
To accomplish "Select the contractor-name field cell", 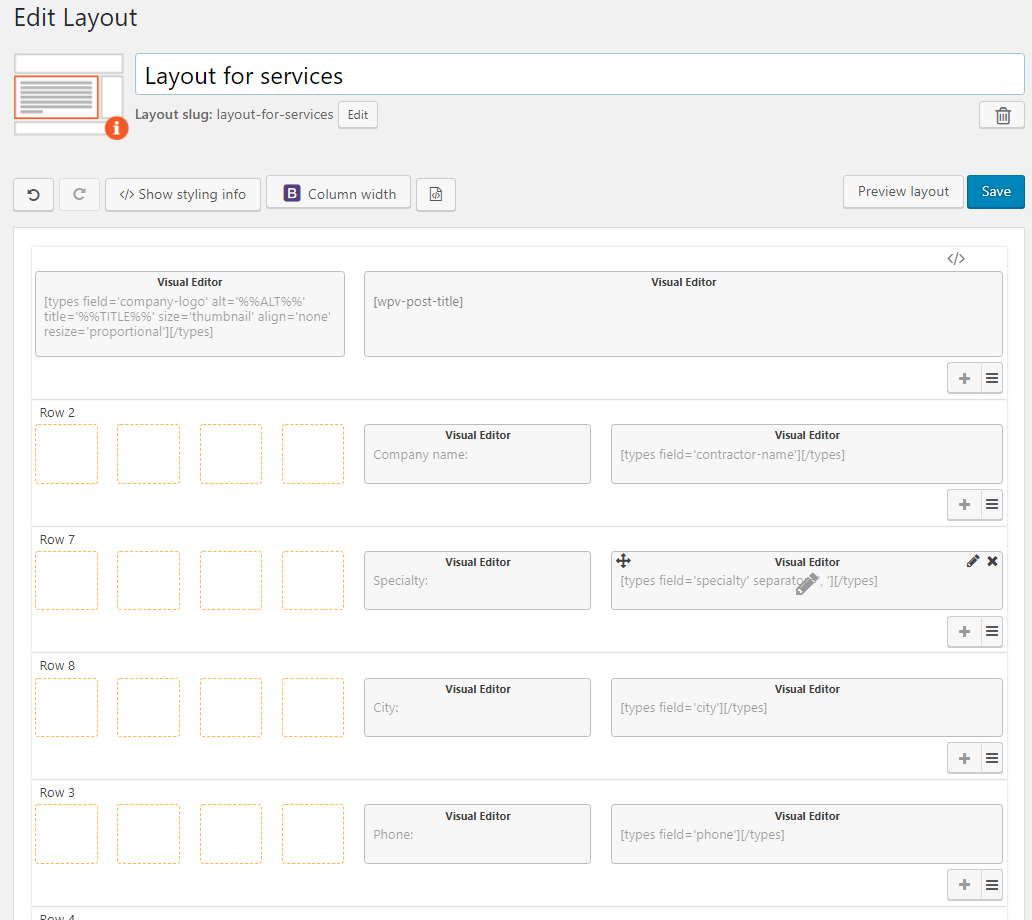I will tap(807, 454).
